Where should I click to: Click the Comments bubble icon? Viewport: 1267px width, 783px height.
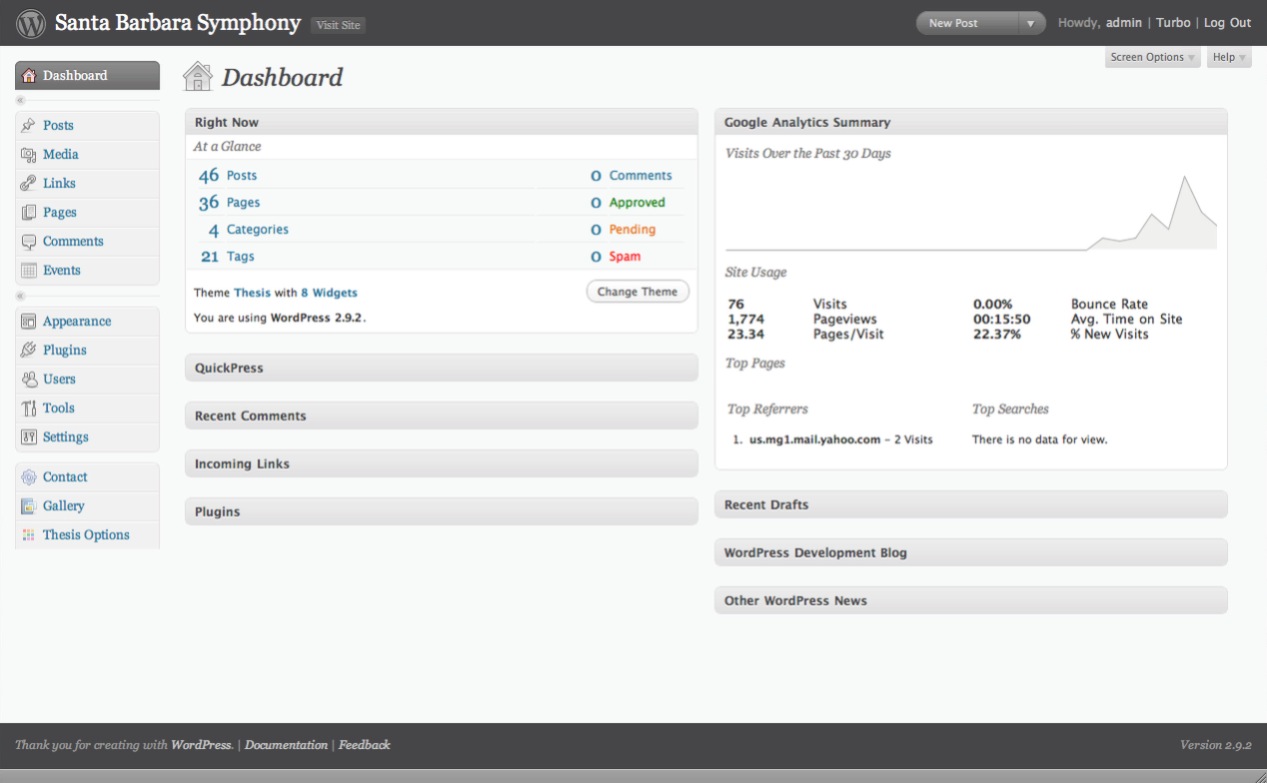tap(29, 242)
